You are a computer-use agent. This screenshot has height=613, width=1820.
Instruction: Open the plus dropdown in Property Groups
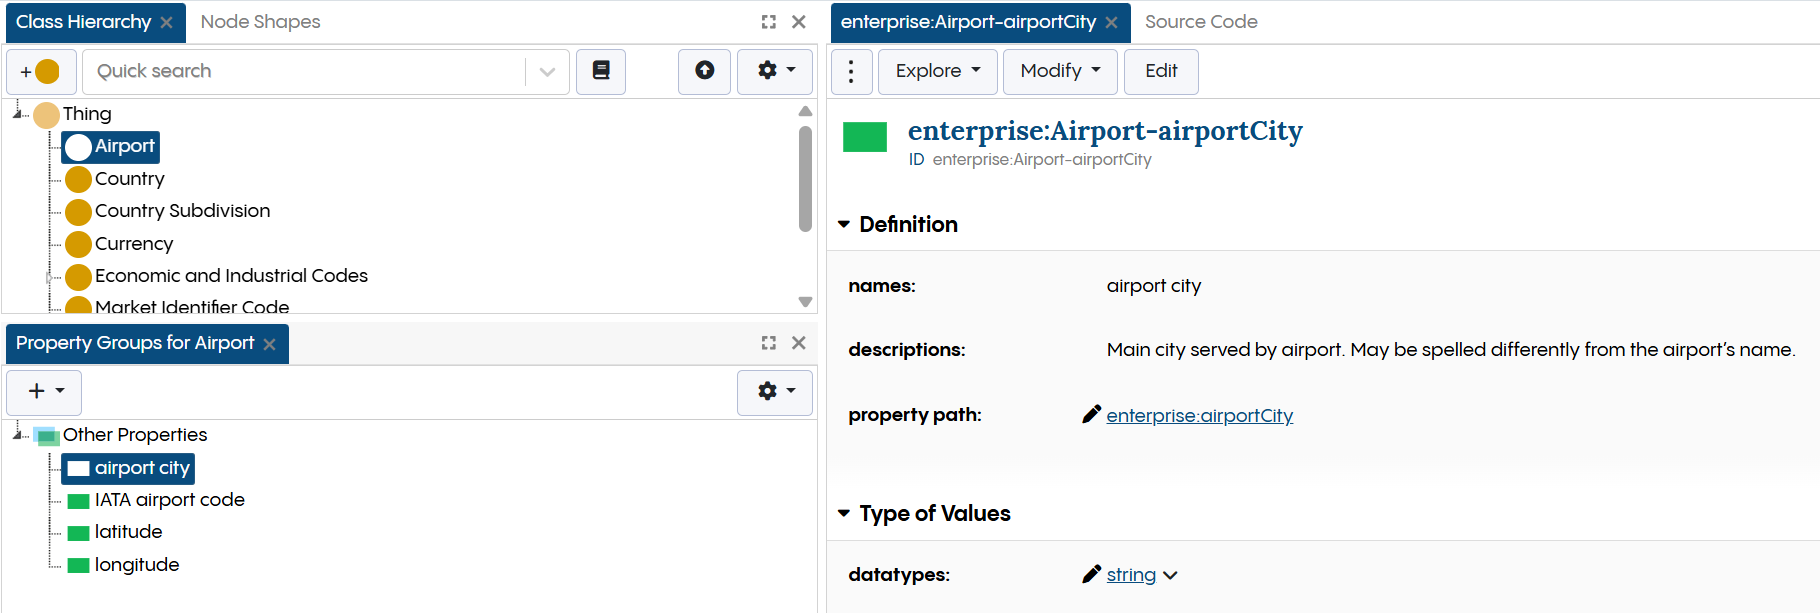coord(44,392)
